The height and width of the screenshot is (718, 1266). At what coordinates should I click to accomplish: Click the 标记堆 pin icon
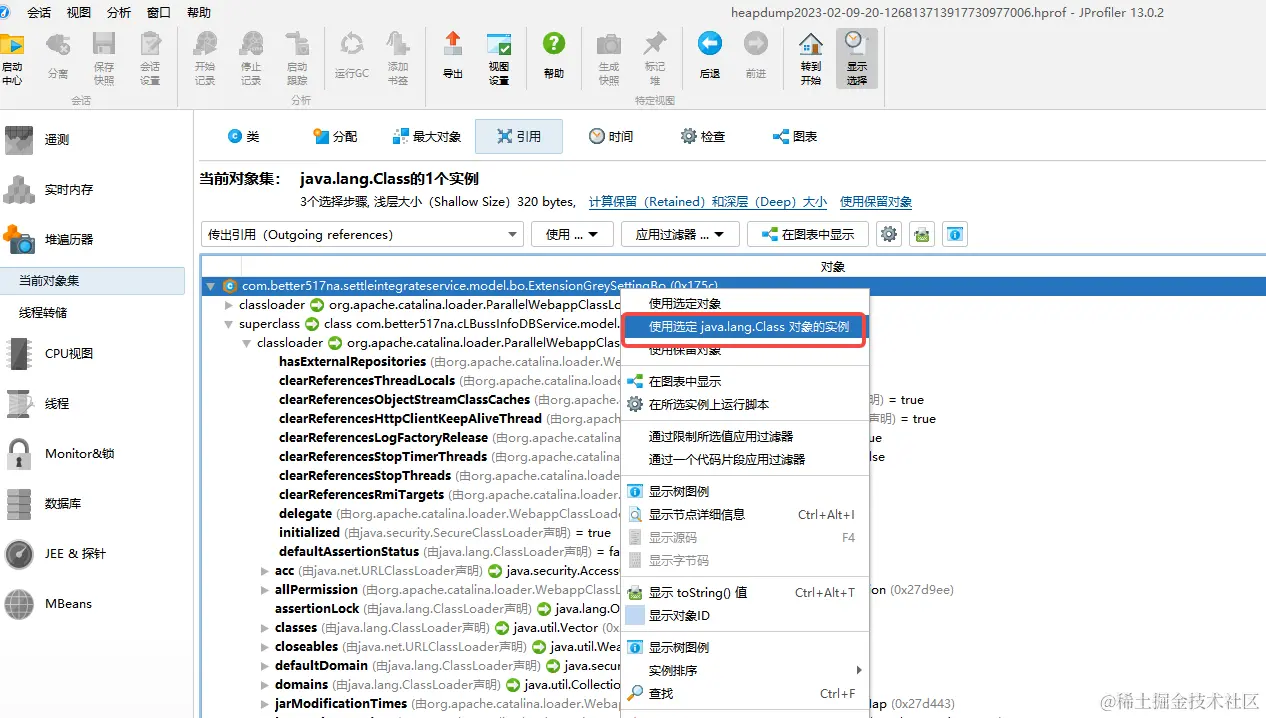(655, 58)
